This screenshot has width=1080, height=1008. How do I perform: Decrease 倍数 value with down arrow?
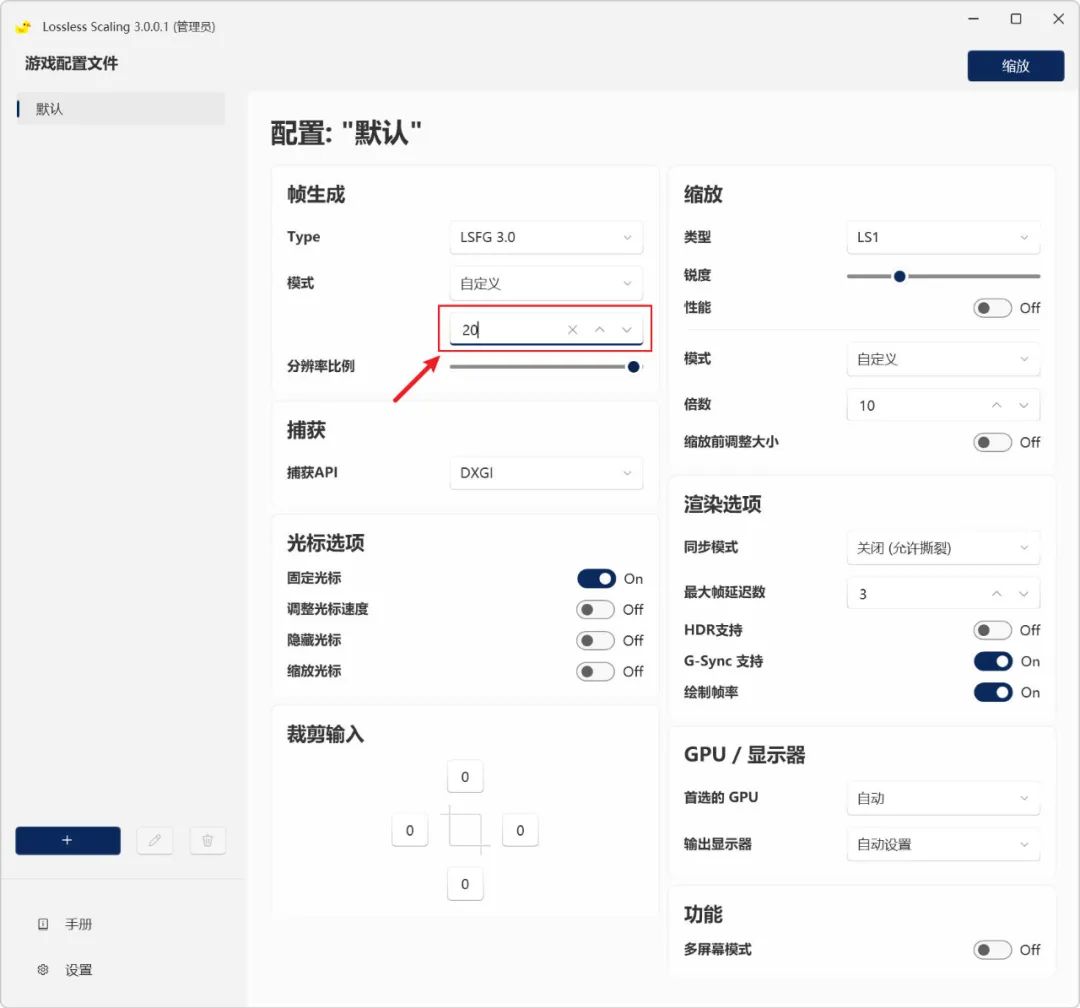pos(1024,406)
